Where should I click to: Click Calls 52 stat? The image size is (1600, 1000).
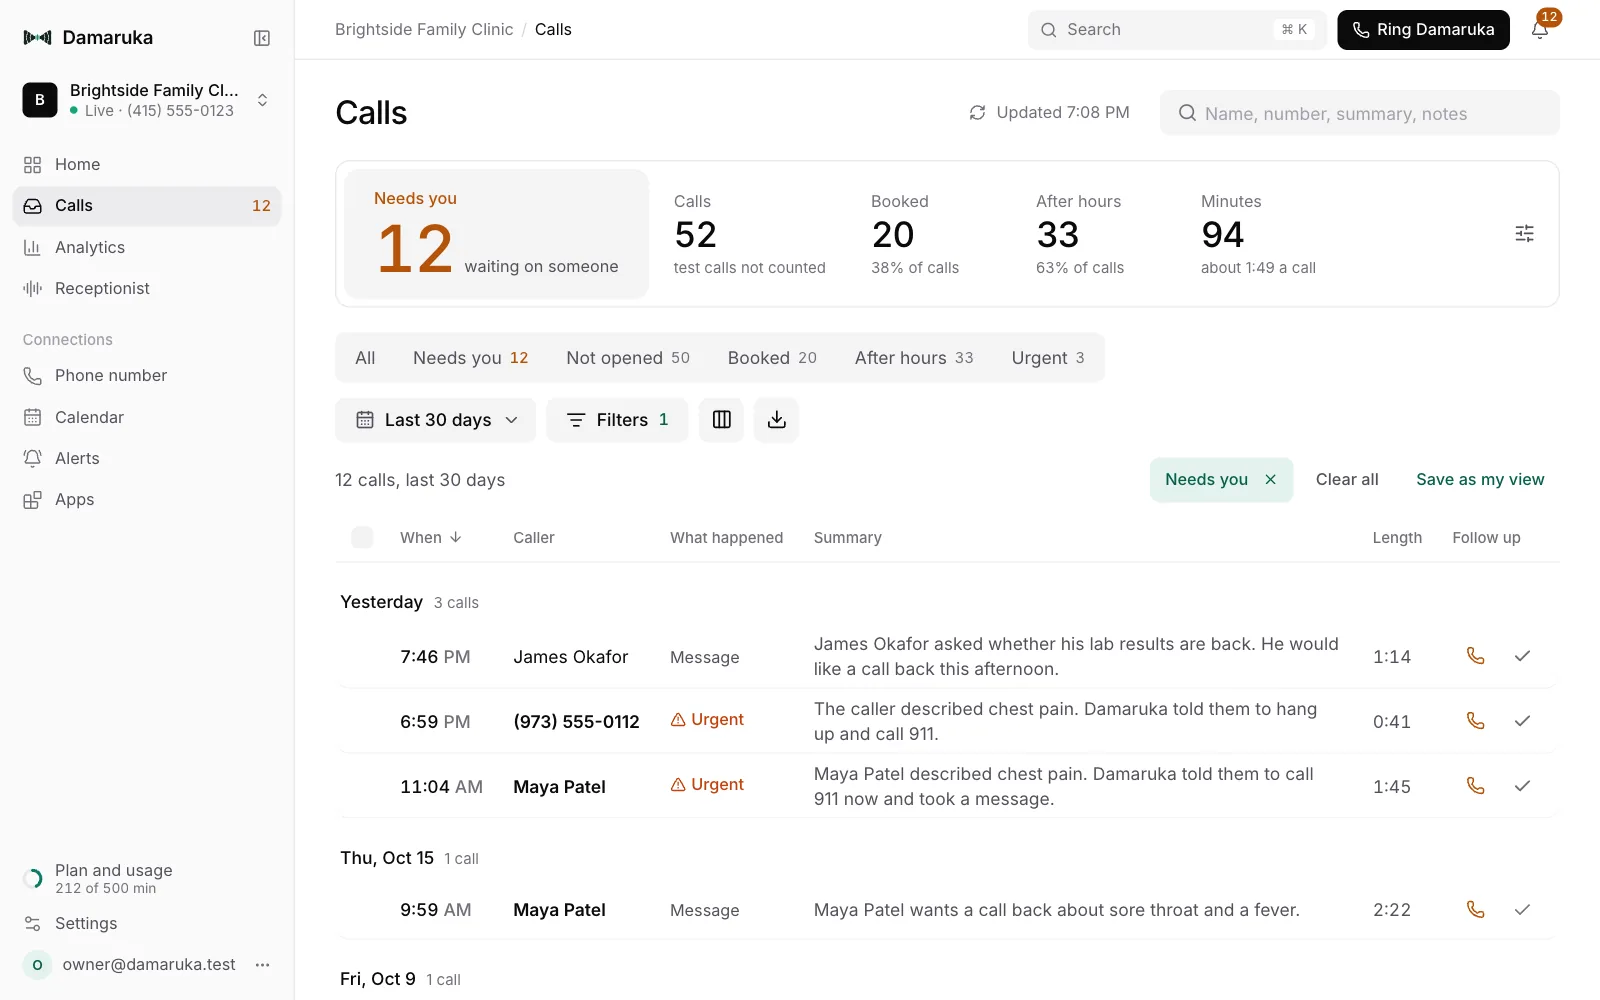(x=750, y=234)
